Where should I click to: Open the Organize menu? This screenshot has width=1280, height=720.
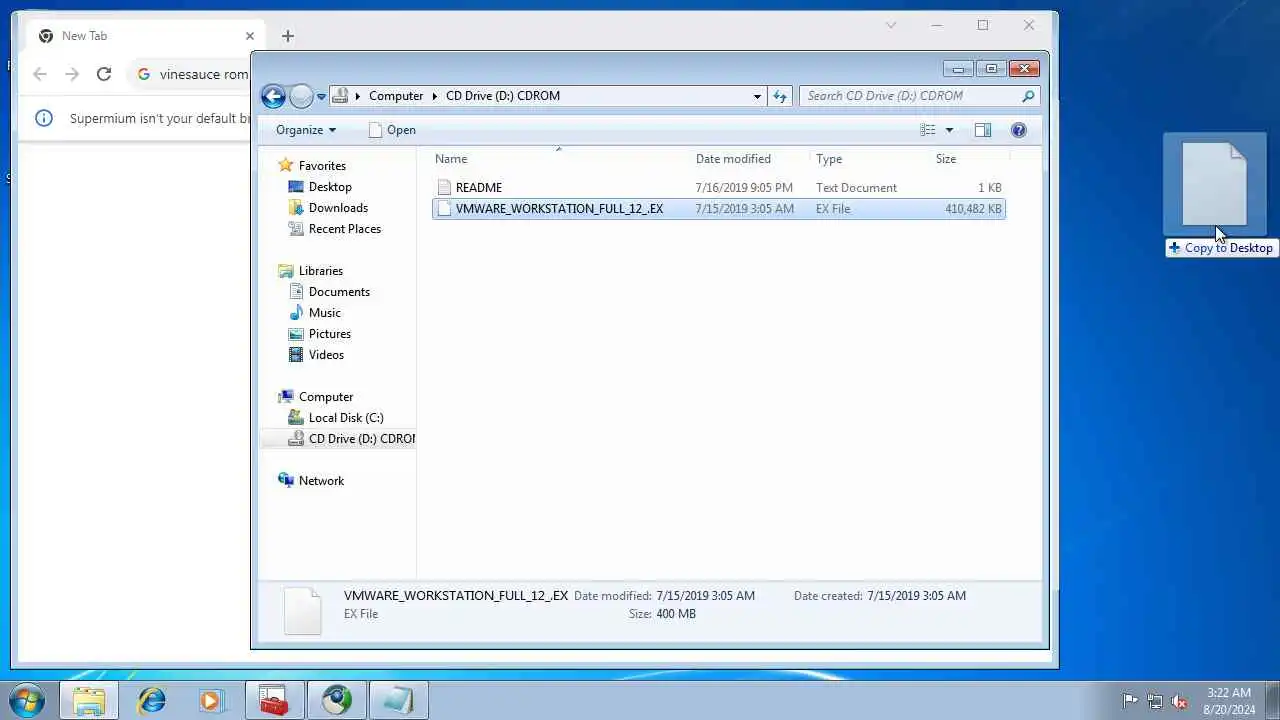pyautogui.click(x=306, y=130)
